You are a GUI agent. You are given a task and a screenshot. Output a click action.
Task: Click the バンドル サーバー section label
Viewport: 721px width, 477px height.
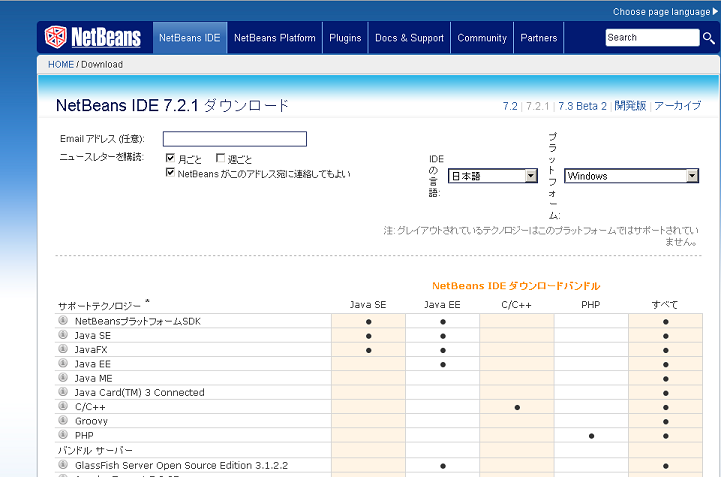(x=95, y=450)
